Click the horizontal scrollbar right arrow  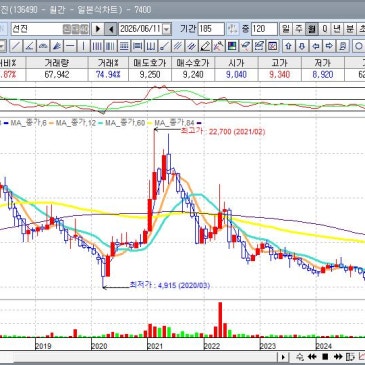coord(283,357)
